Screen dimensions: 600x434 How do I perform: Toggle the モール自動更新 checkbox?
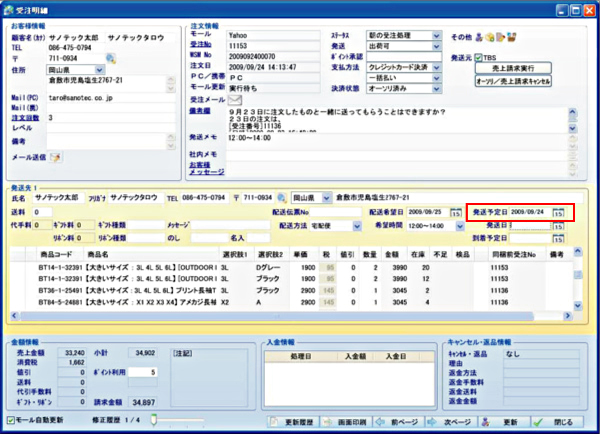(11, 420)
